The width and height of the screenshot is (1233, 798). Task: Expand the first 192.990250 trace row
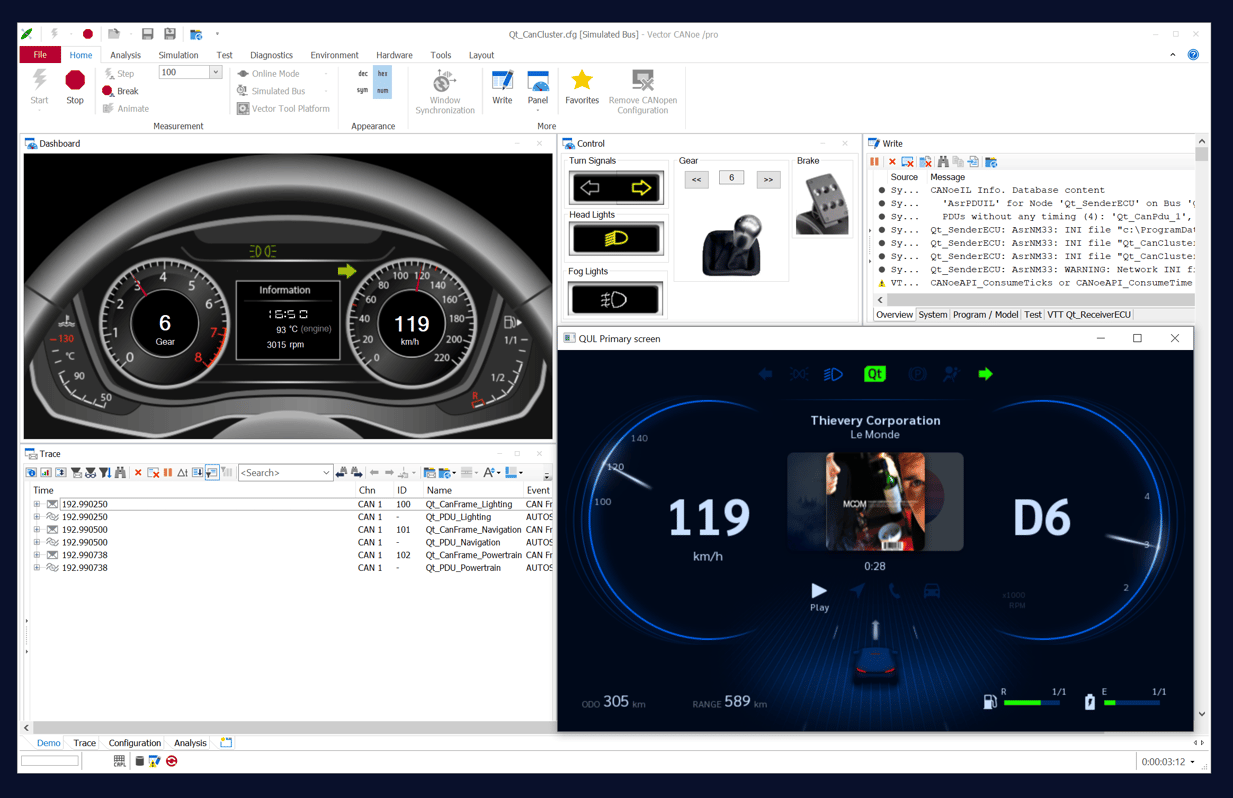(34, 503)
